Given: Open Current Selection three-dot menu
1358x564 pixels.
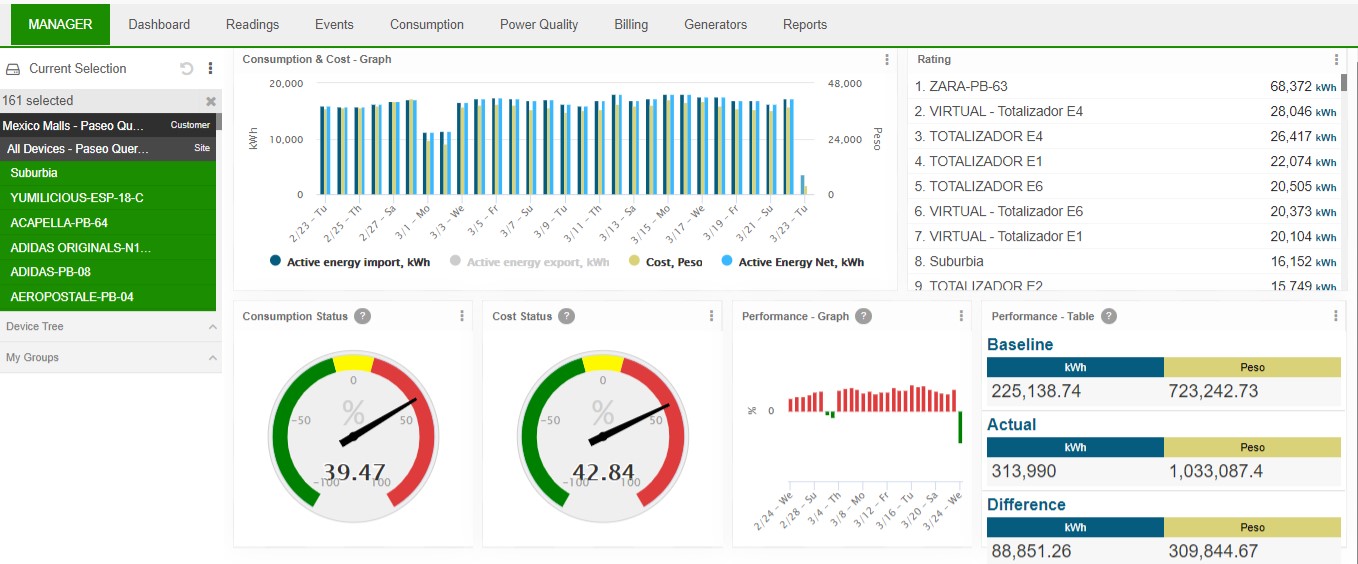Looking at the screenshot, I should (210, 69).
